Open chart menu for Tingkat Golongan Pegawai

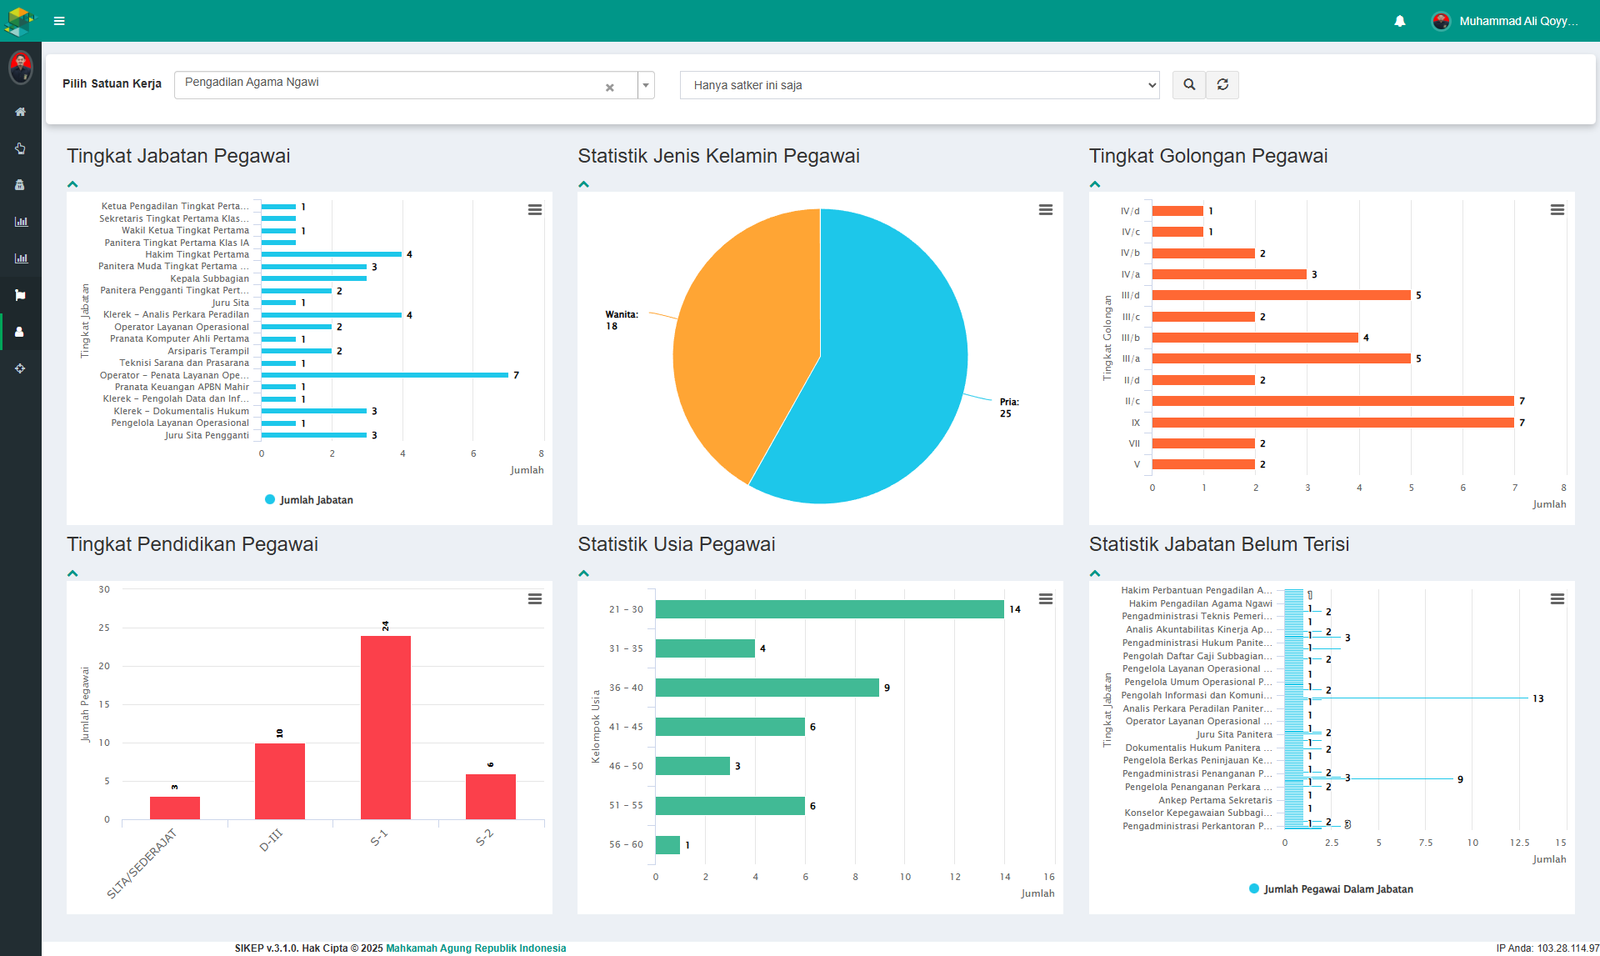tap(1557, 210)
